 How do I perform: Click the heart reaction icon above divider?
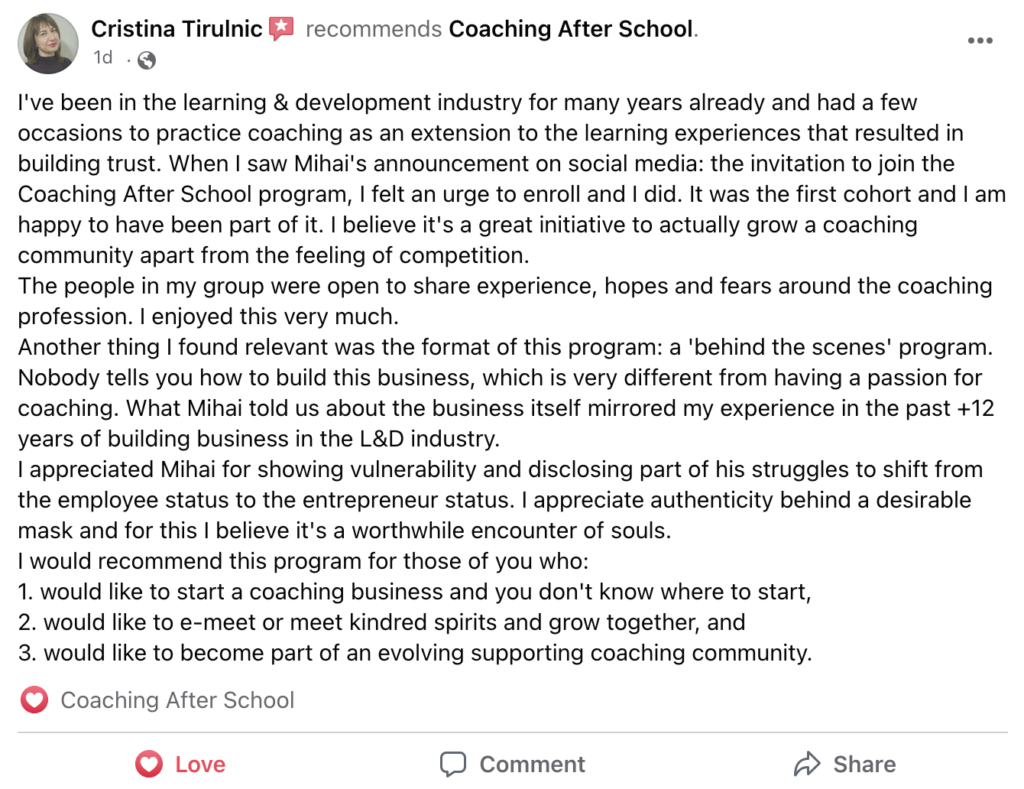tap(34, 700)
